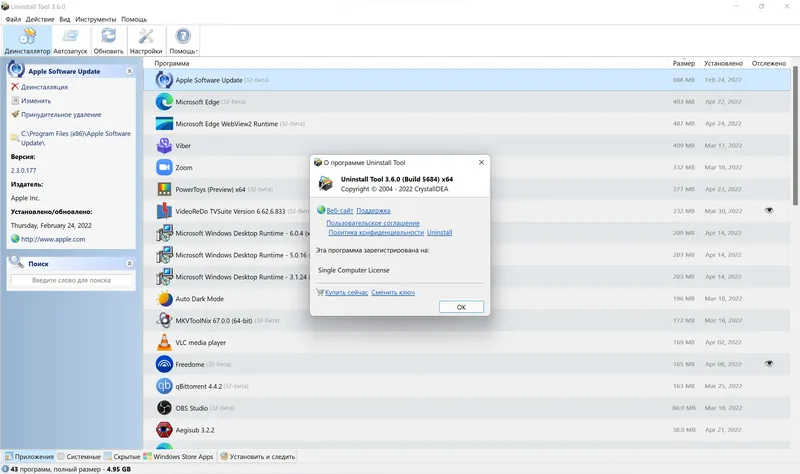This screenshot has height=474, width=800.
Task: Sort list by the Установлено column header
Action: click(x=723, y=63)
